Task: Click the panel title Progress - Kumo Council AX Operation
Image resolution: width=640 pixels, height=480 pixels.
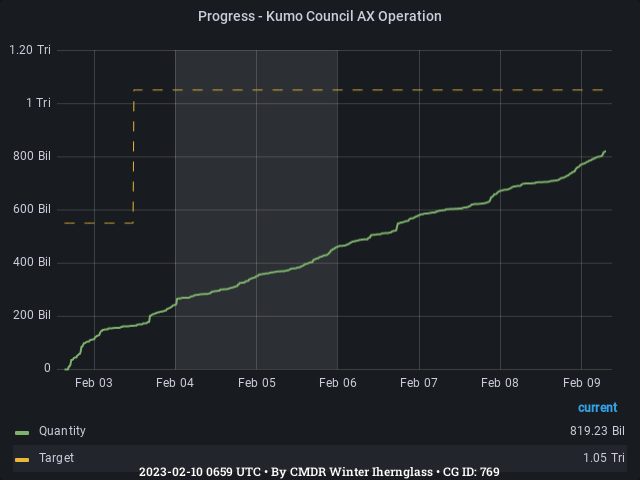Action: coord(320,16)
